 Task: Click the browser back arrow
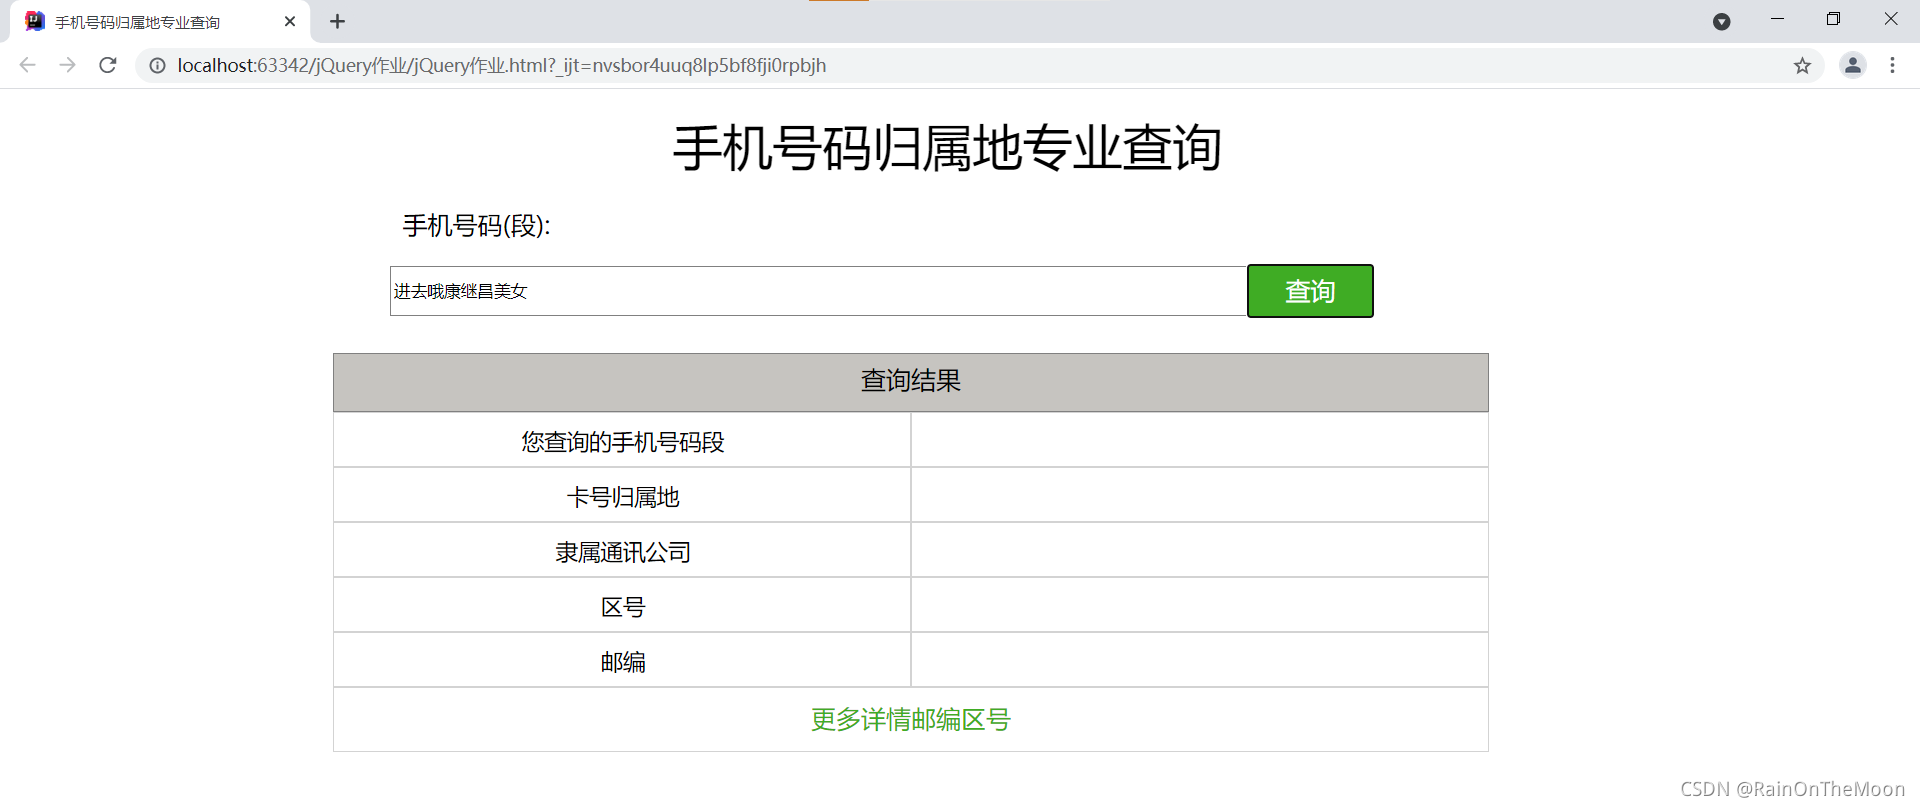(27, 65)
